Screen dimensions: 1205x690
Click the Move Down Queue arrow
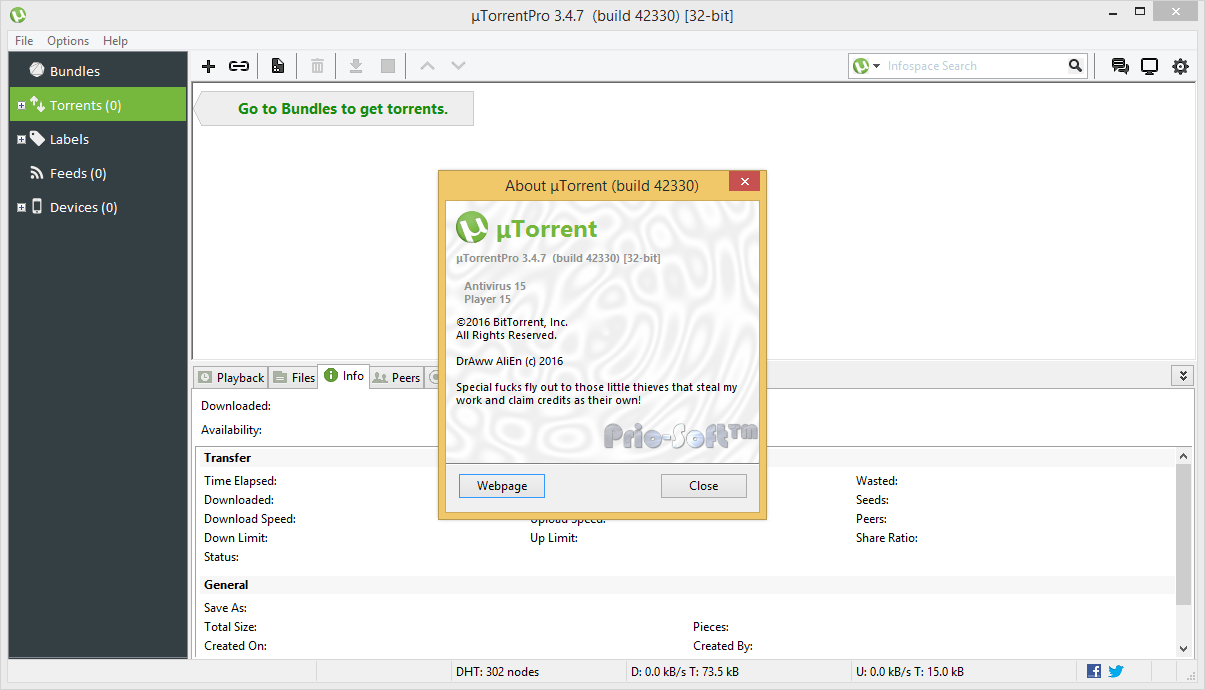coord(458,66)
